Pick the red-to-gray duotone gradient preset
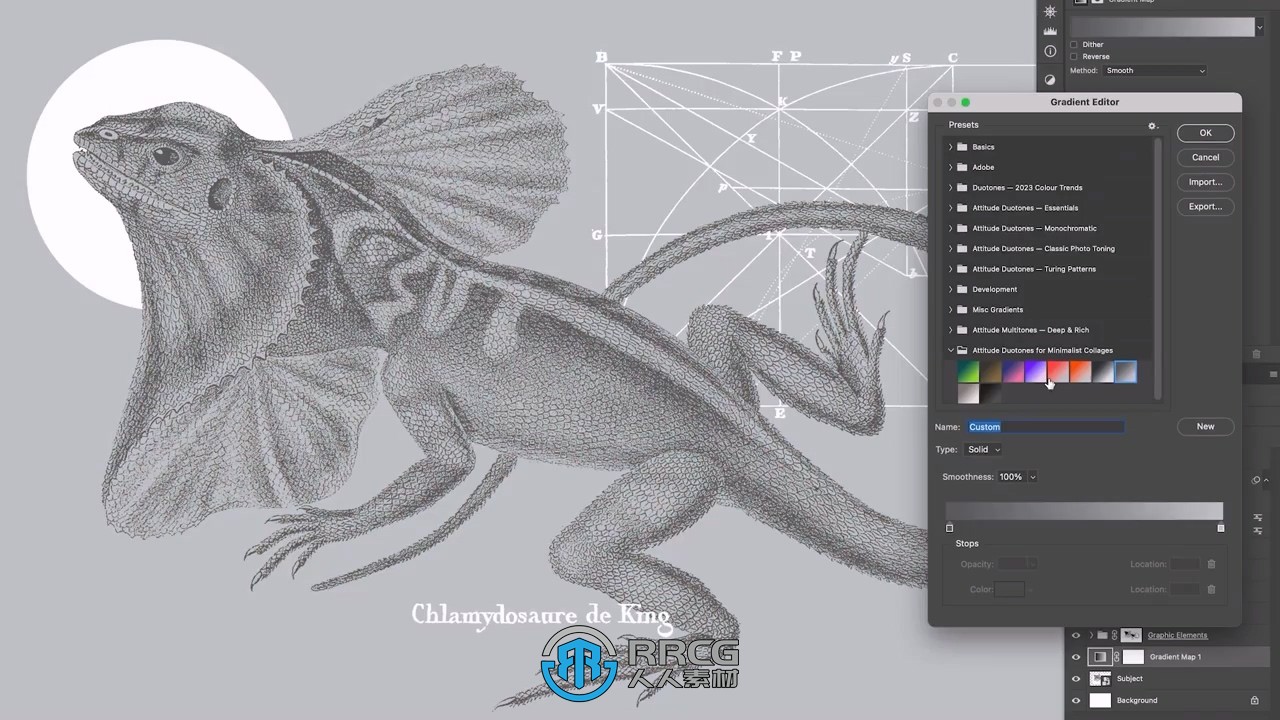Screen dimensions: 1280x720 (x=1058, y=372)
